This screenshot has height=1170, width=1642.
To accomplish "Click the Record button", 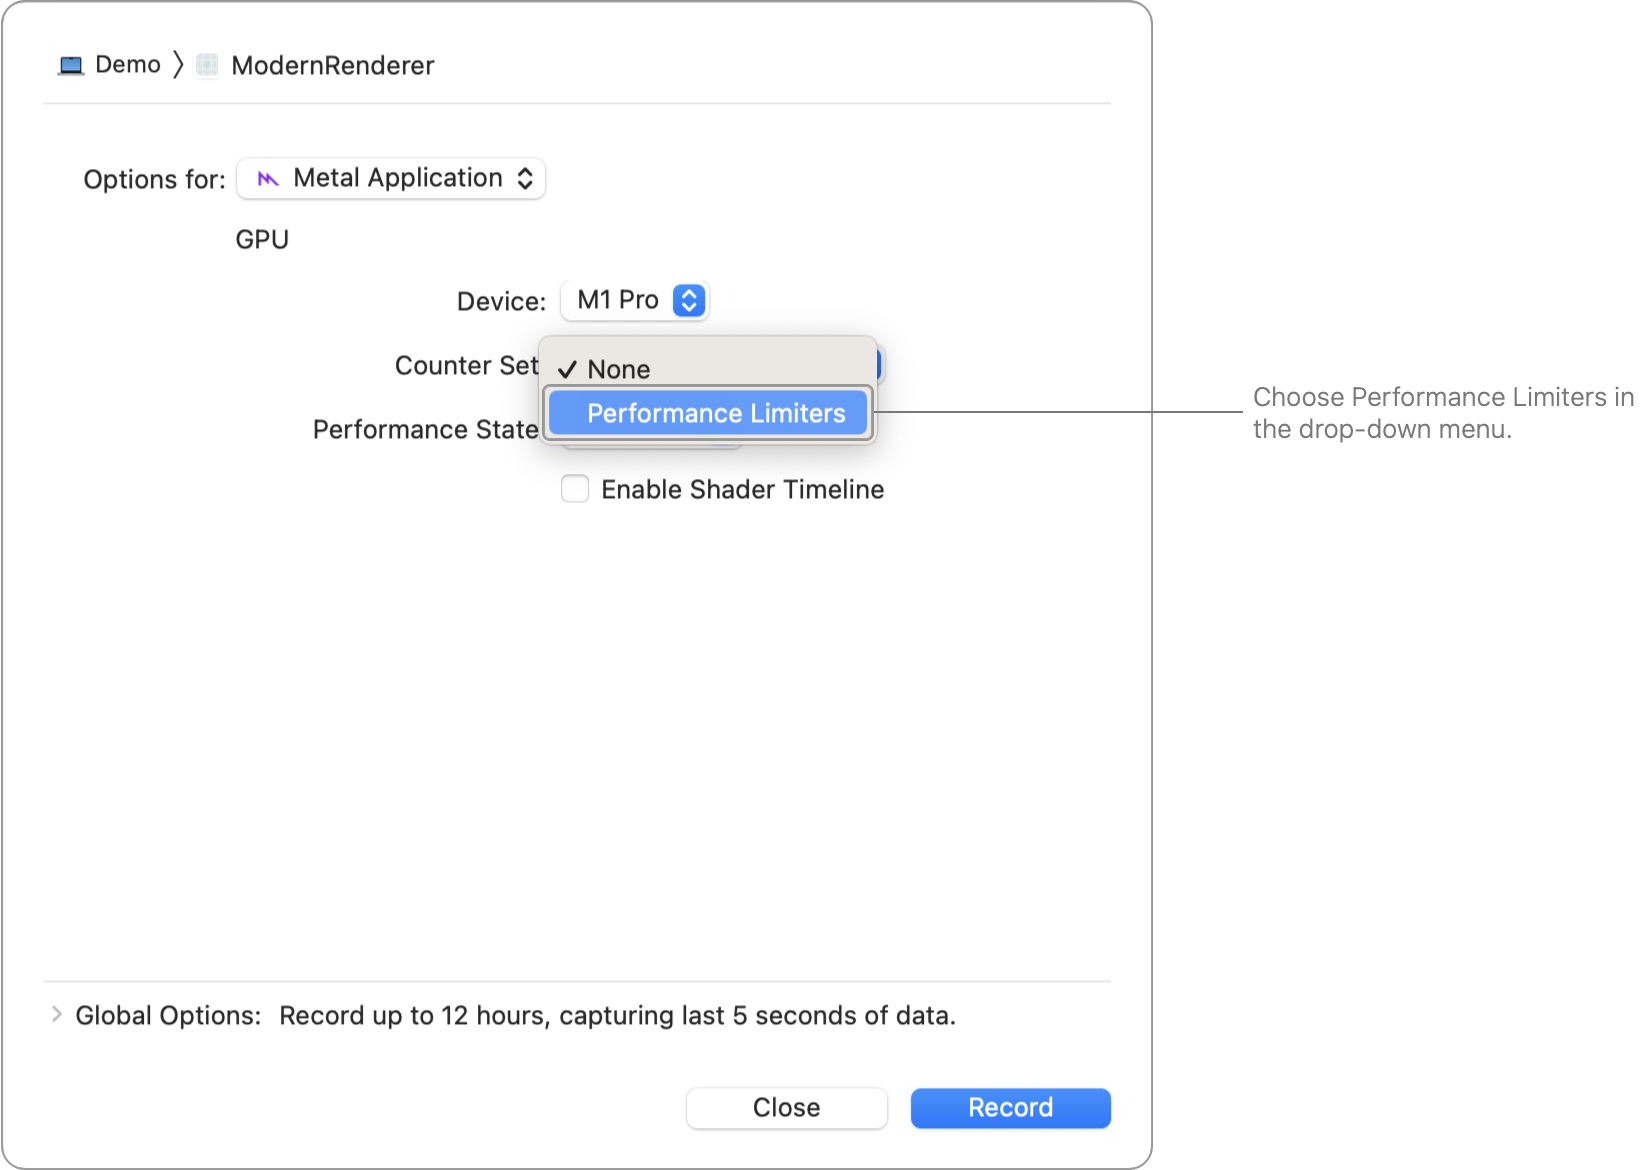I will (1009, 1107).
